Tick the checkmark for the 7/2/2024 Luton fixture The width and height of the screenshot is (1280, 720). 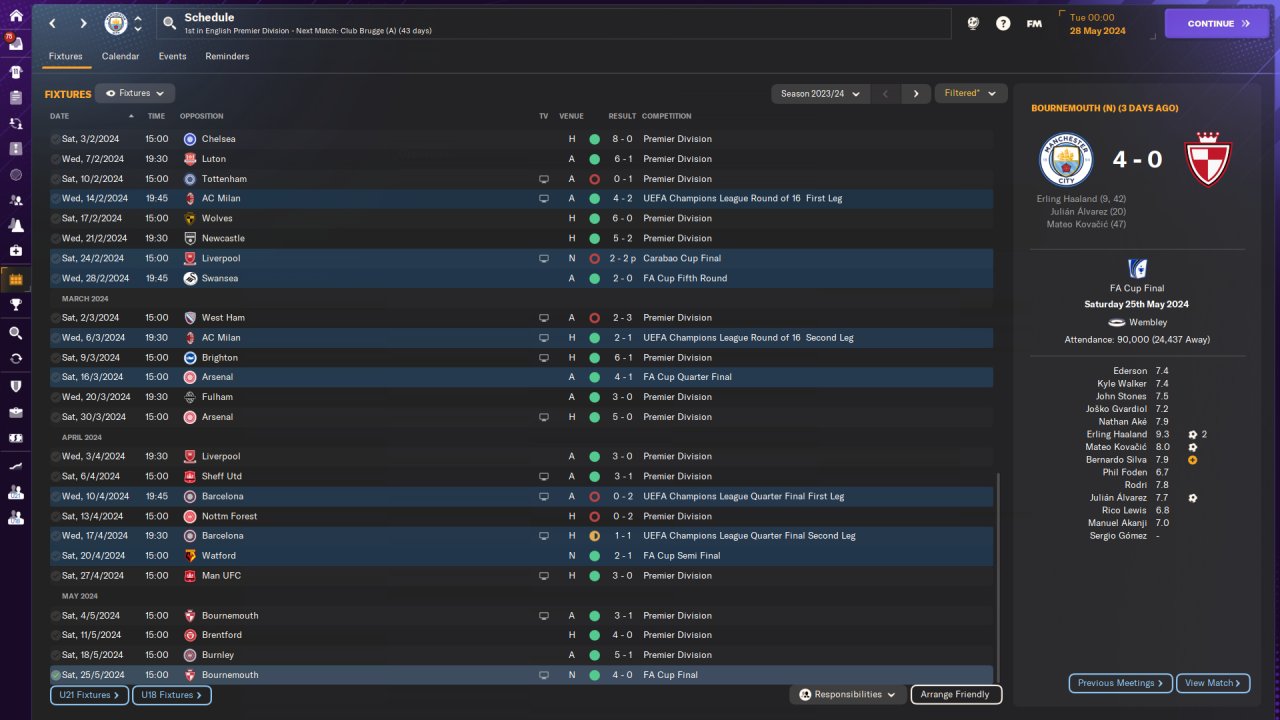[56, 159]
